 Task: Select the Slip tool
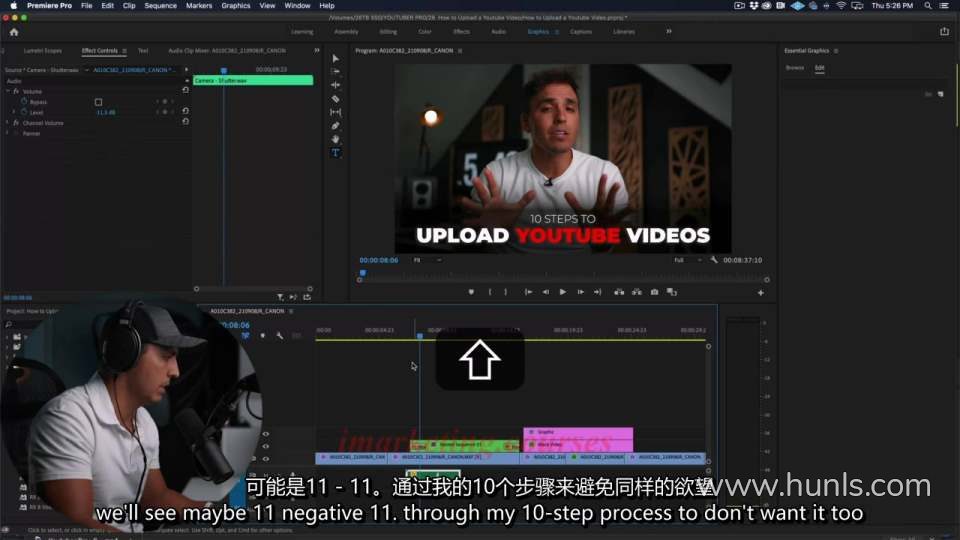[336, 112]
